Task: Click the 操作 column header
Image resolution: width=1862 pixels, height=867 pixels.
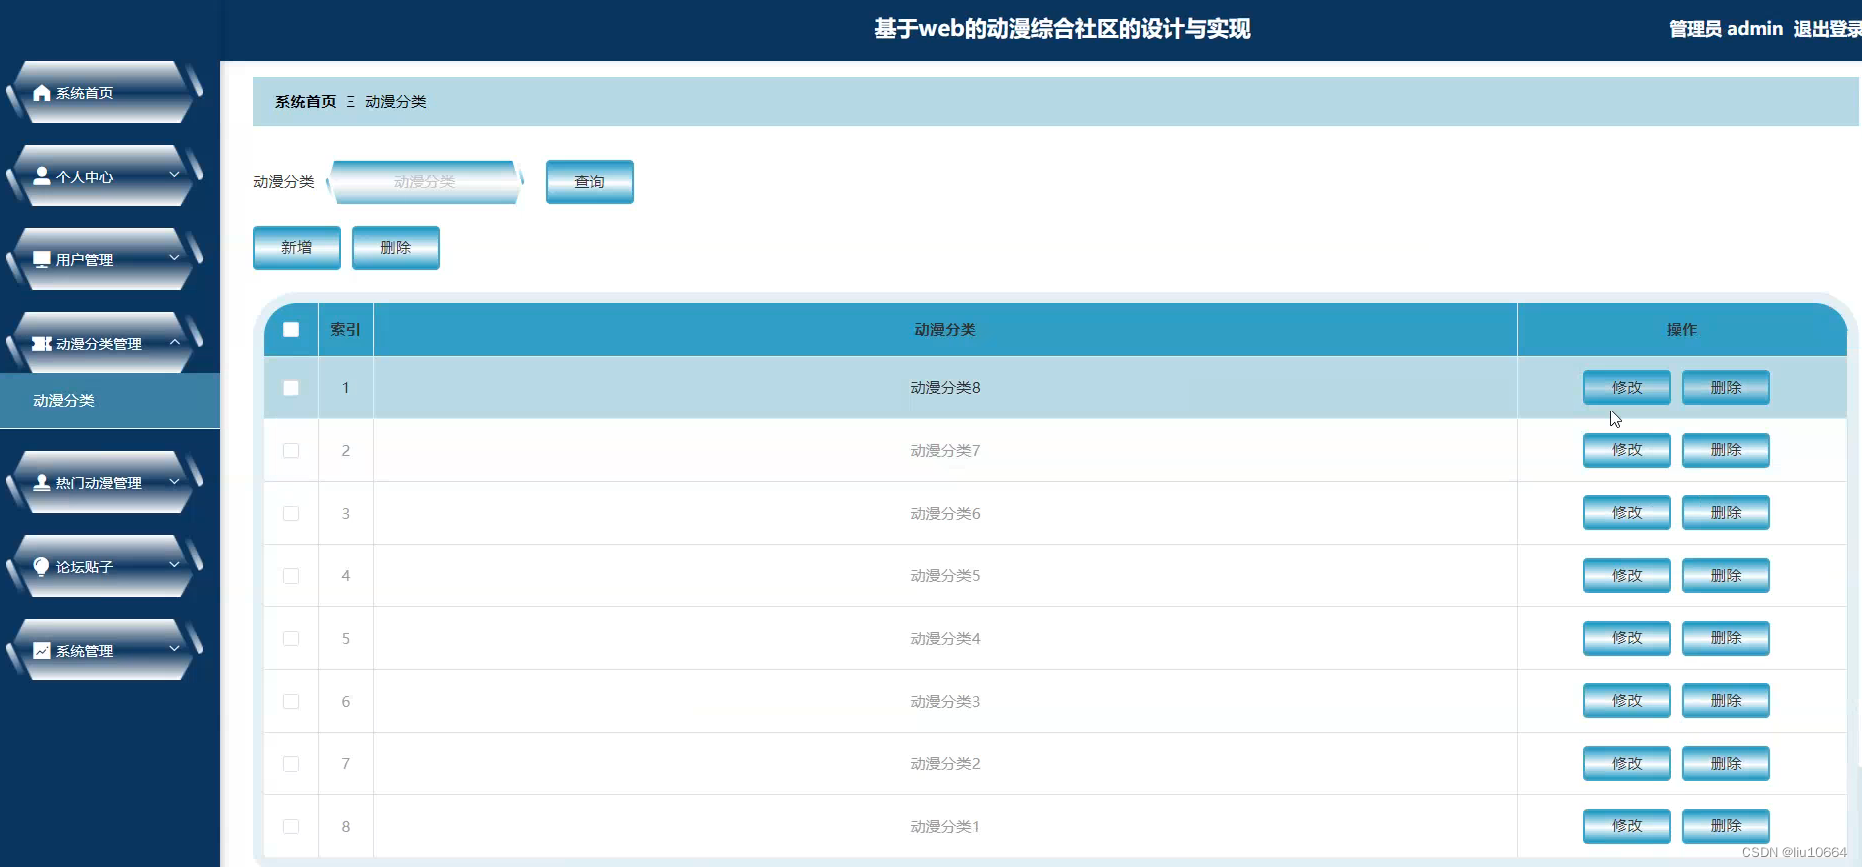Action: point(1682,330)
